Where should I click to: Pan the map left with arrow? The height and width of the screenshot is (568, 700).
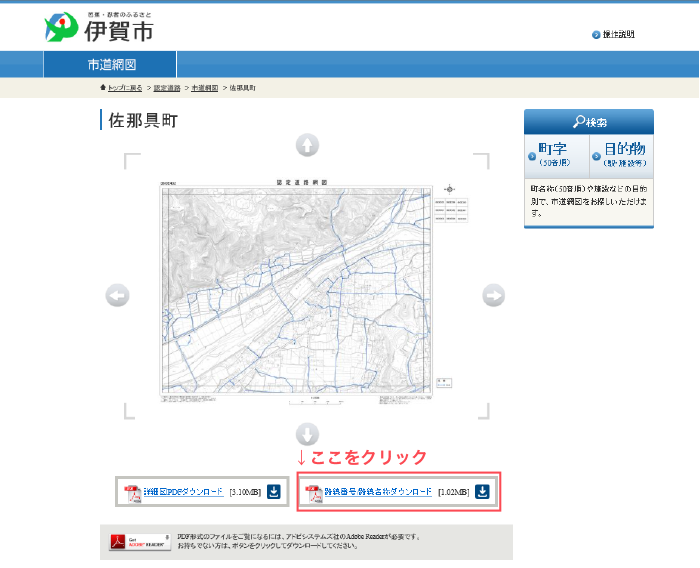tap(117, 295)
